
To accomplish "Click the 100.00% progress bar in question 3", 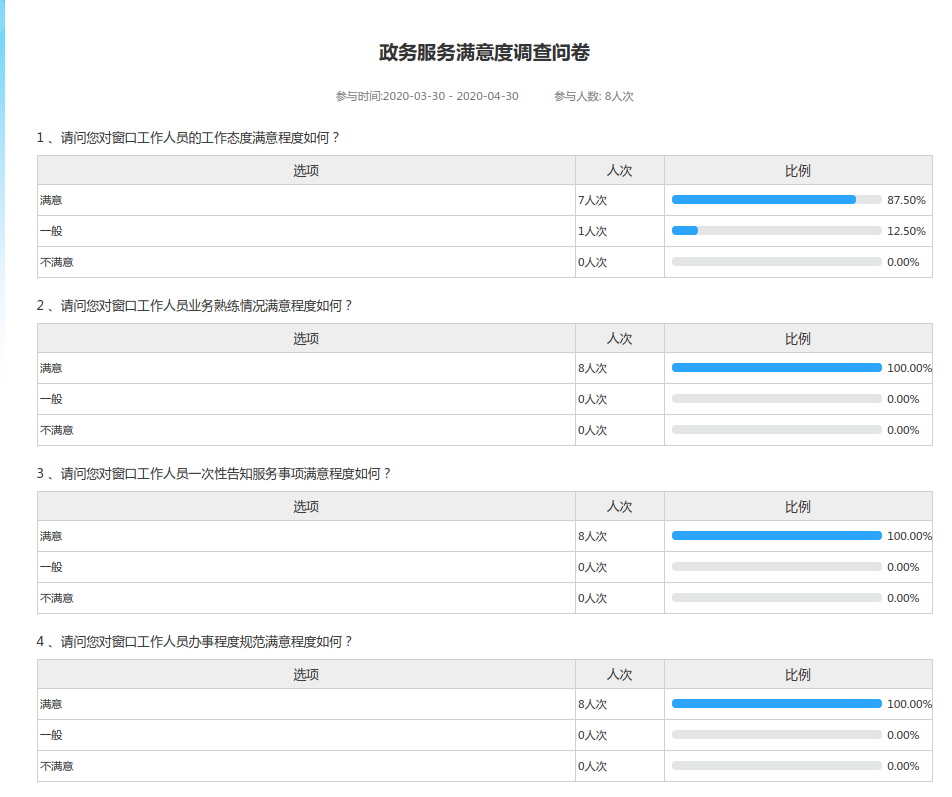I will pyautogui.click(x=776, y=536).
